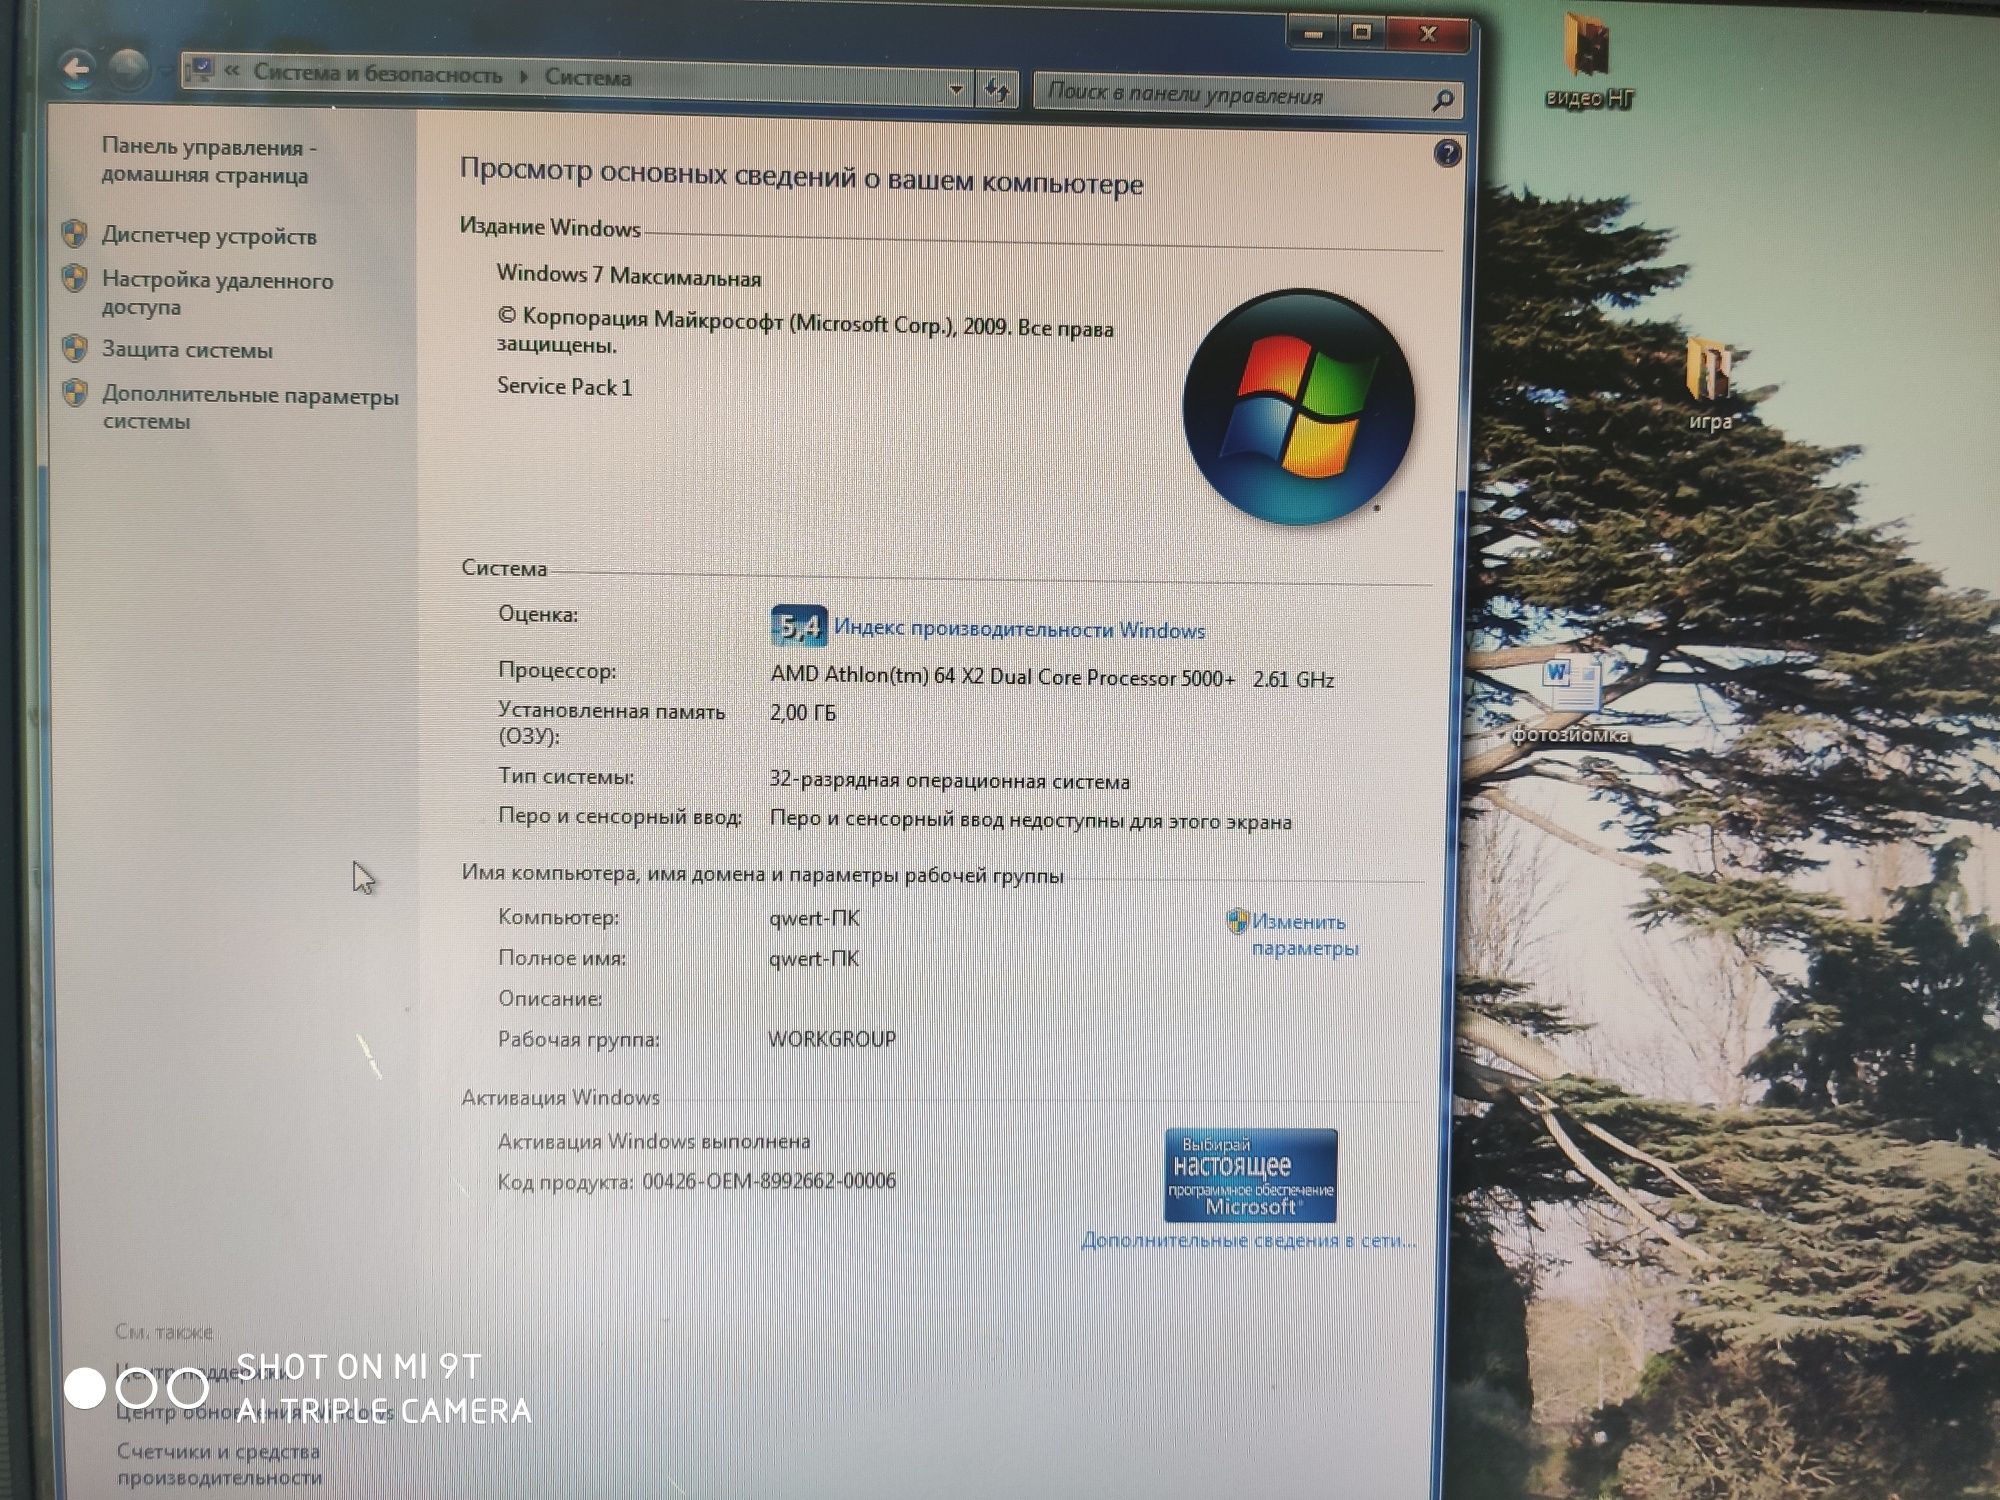Expand the breadcrumb chevron after 'Система и безопасность'
The width and height of the screenshot is (2000, 1500).
point(523,75)
